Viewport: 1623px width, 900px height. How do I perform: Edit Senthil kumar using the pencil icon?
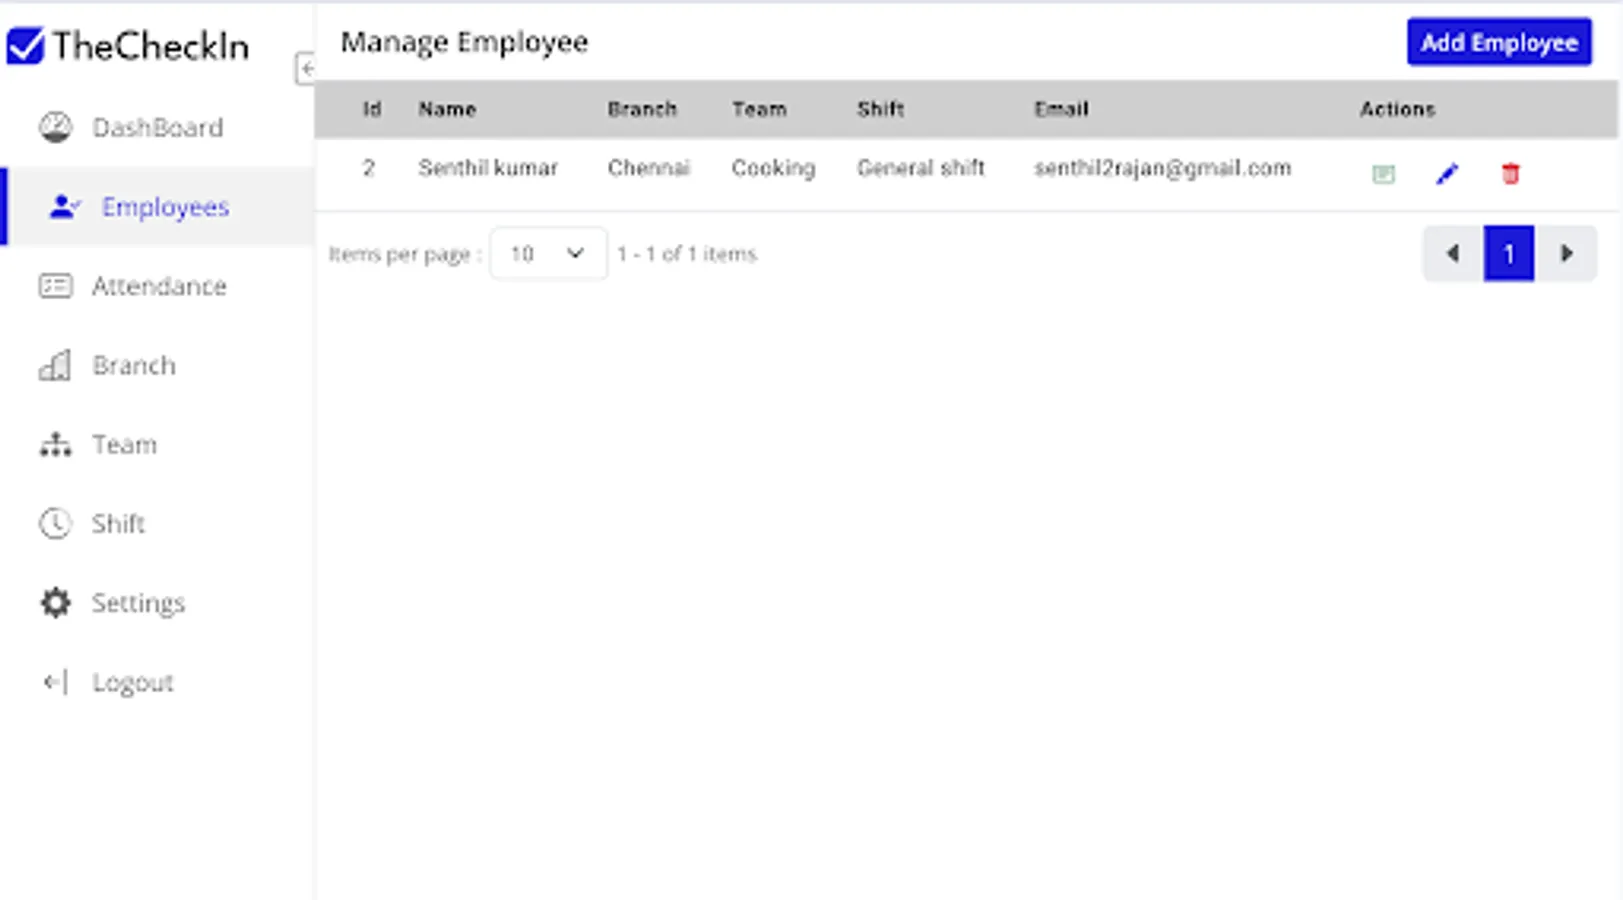tap(1447, 173)
